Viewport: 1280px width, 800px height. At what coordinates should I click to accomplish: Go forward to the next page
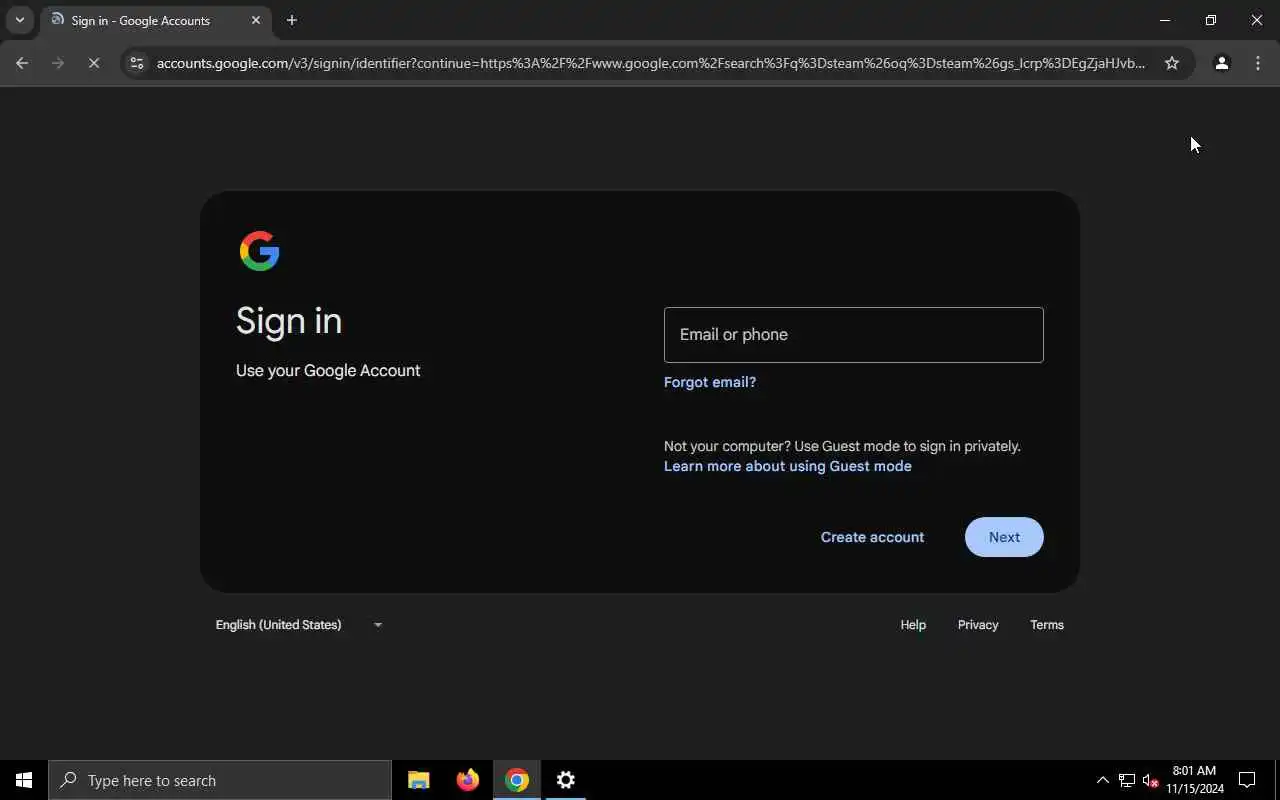[58, 63]
